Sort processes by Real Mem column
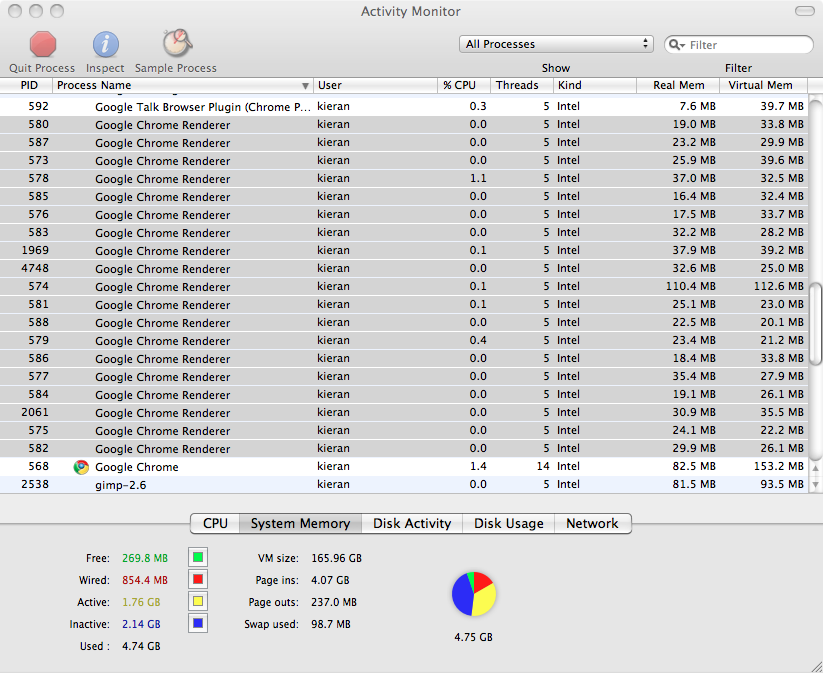The width and height of the screenshot is (823, 673). coord(677,86)
